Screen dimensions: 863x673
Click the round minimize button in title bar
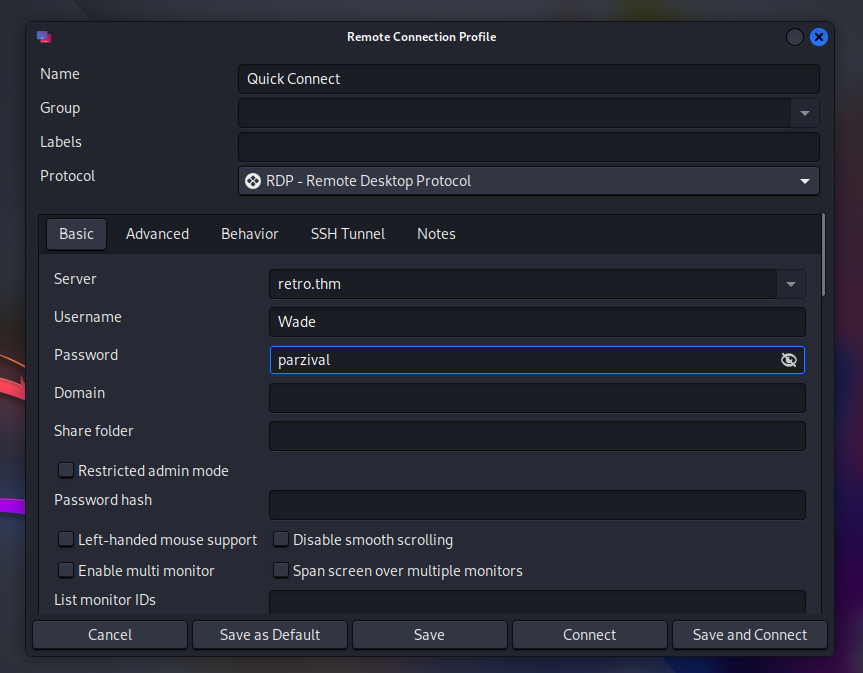pyautogui.click(x=795, y=37)
